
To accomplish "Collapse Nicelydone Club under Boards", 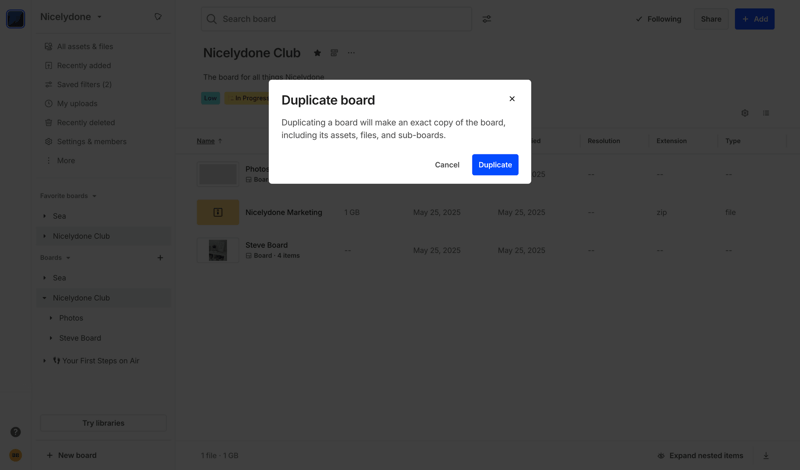I will [44, 298].
